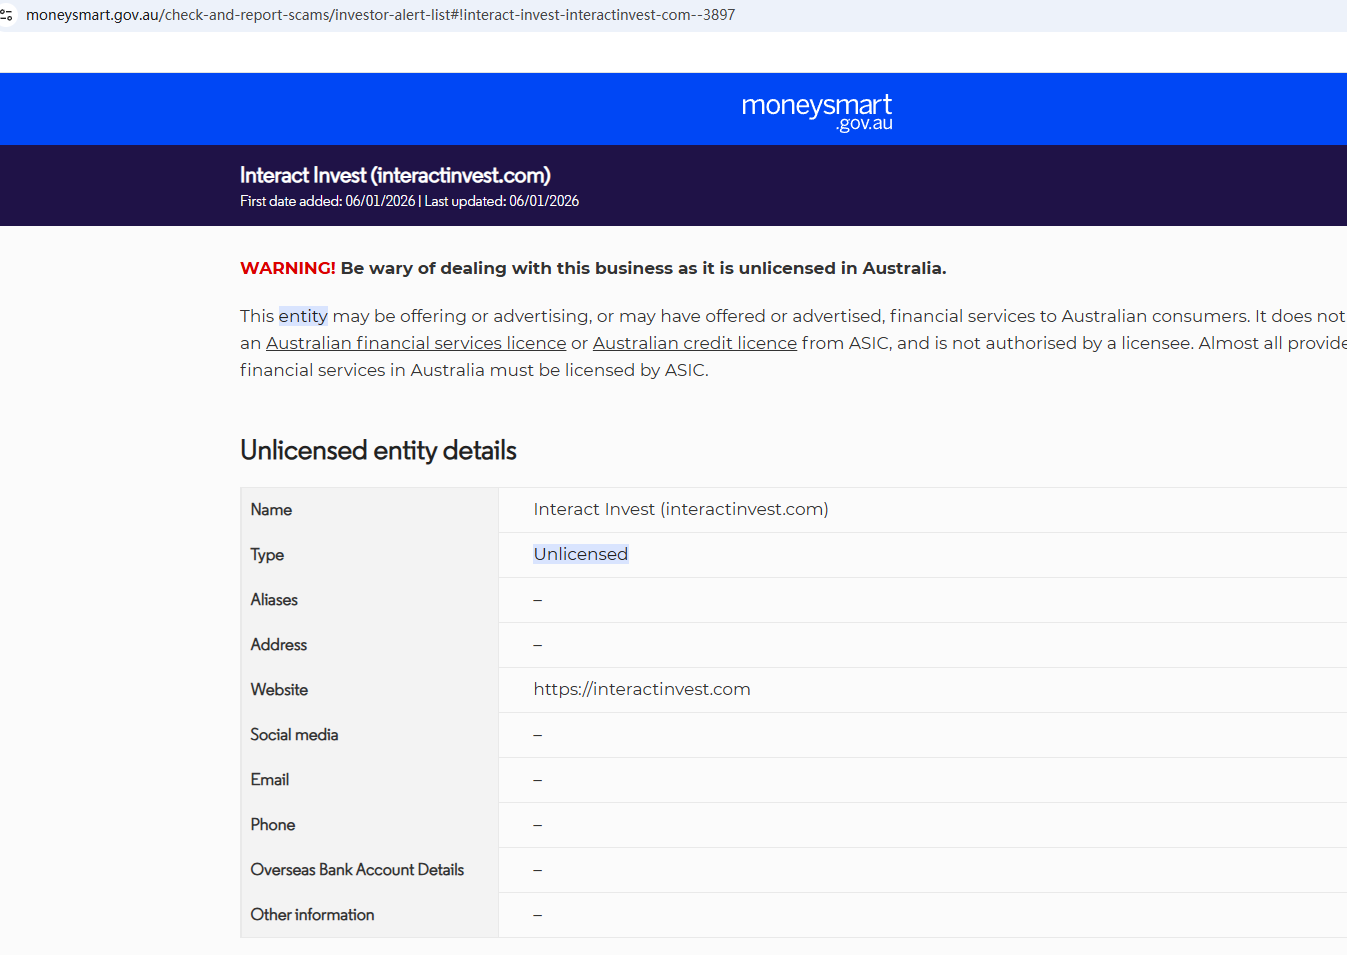Click the Email row label

tap(270, 780)
